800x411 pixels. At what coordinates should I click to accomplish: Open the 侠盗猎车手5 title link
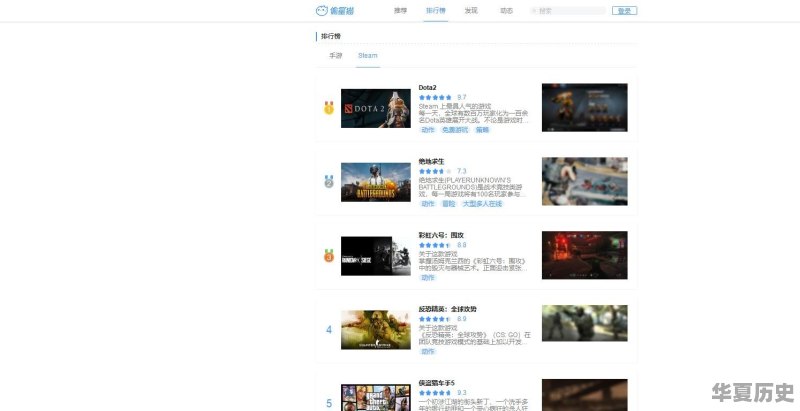coord(437,383)
